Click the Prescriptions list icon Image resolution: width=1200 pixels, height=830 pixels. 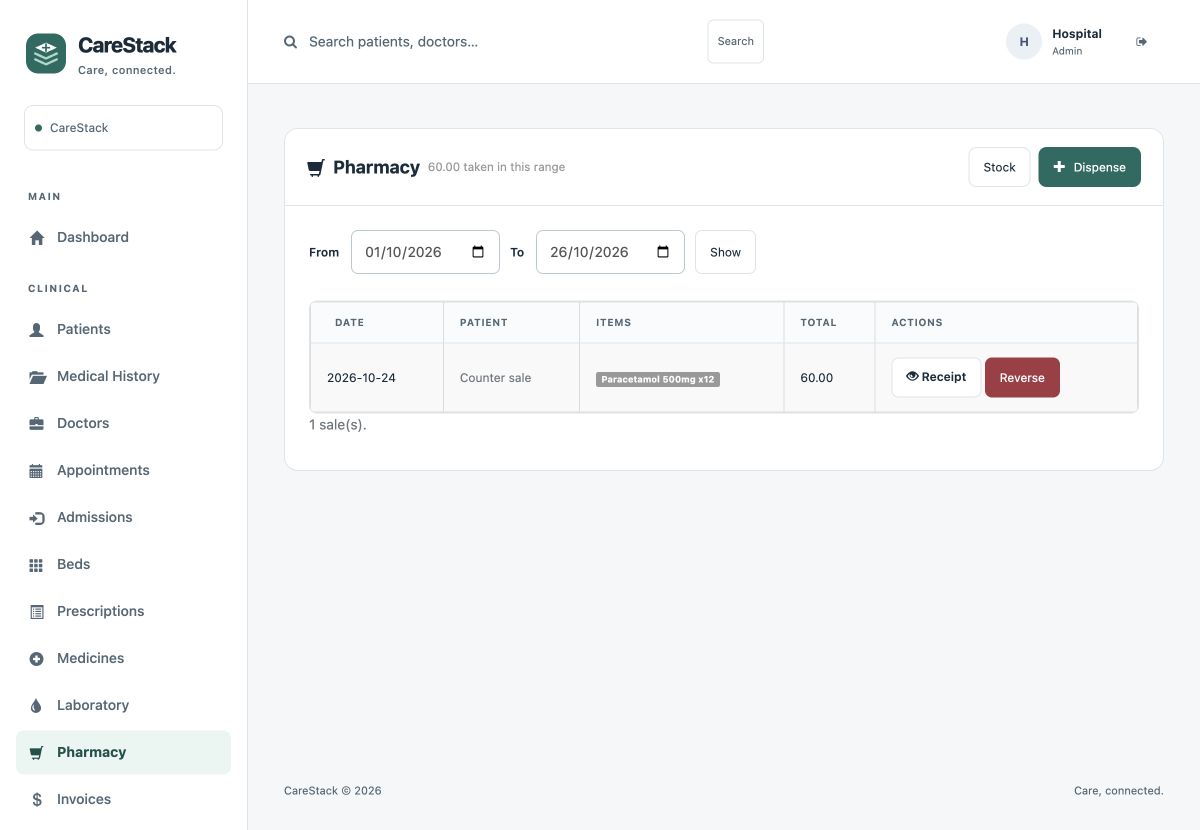(x=37, y=612)
